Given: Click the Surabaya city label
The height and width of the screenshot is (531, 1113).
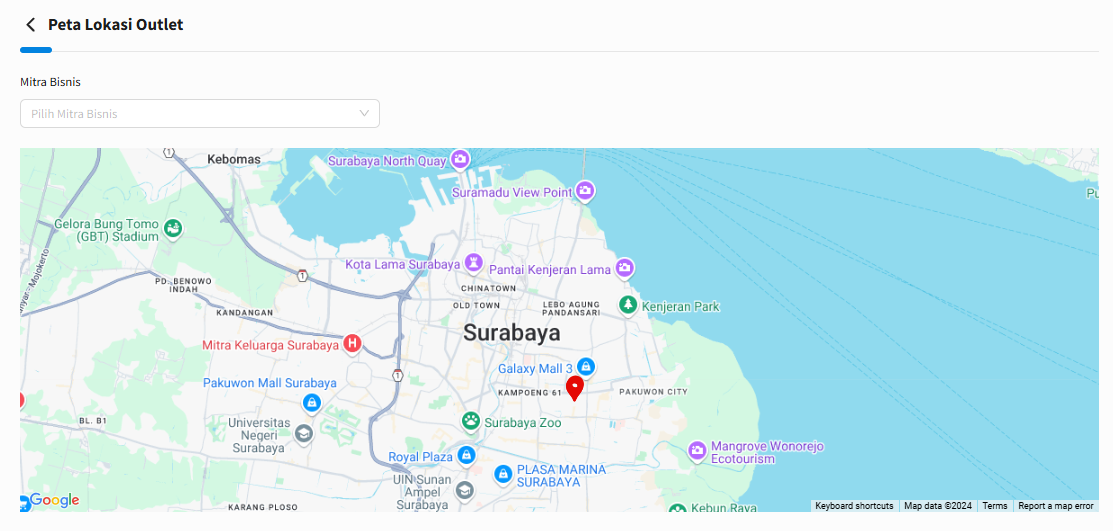Looking at the screenshot, I should coord(512,333).
